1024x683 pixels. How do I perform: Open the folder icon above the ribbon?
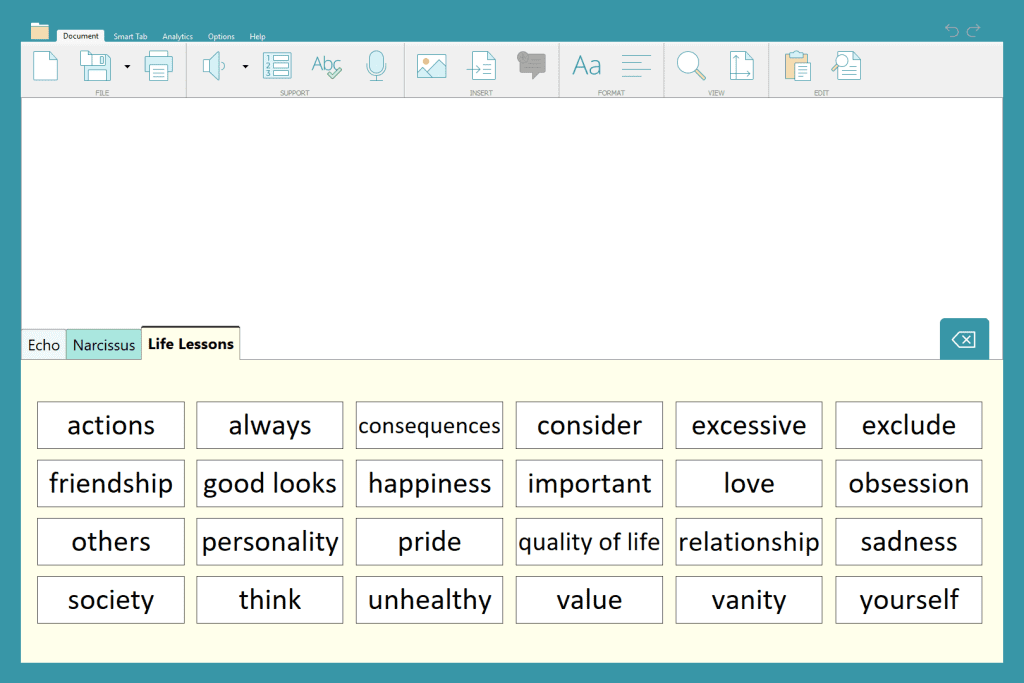[x=40, y=31]
